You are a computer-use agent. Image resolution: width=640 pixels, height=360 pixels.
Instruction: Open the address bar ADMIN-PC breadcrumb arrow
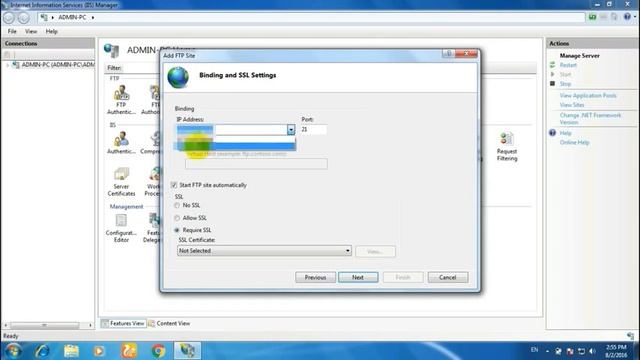[x=93, y=18]
